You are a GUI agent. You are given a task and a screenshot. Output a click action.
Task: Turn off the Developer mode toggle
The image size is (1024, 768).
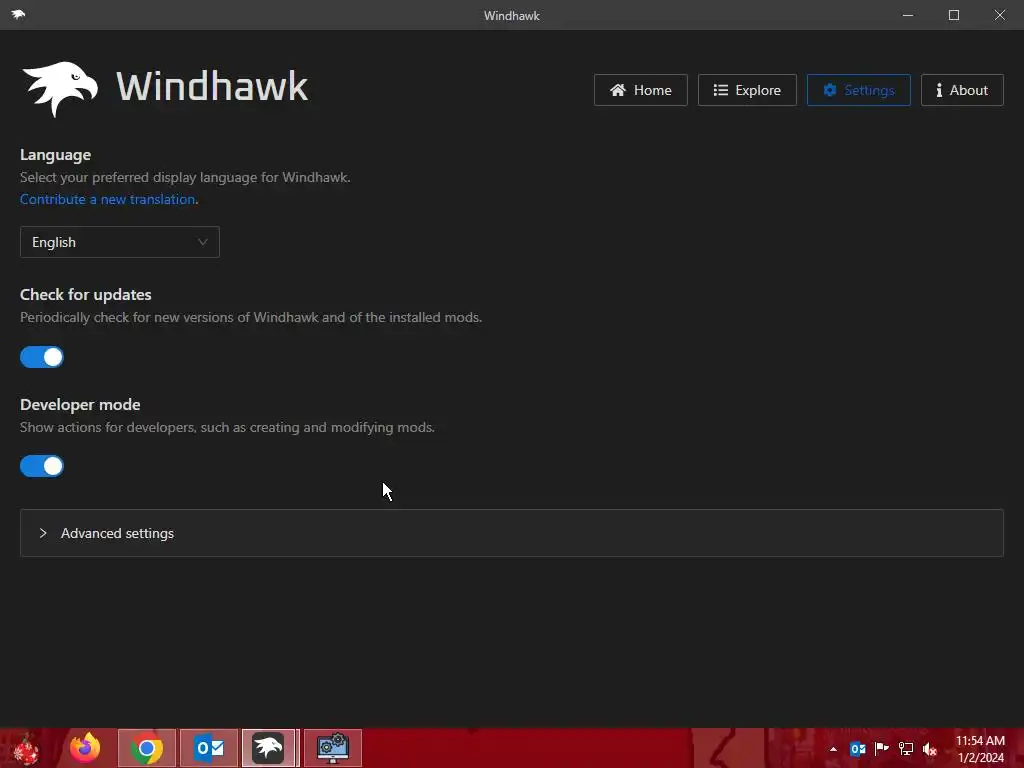click(42, 466)
